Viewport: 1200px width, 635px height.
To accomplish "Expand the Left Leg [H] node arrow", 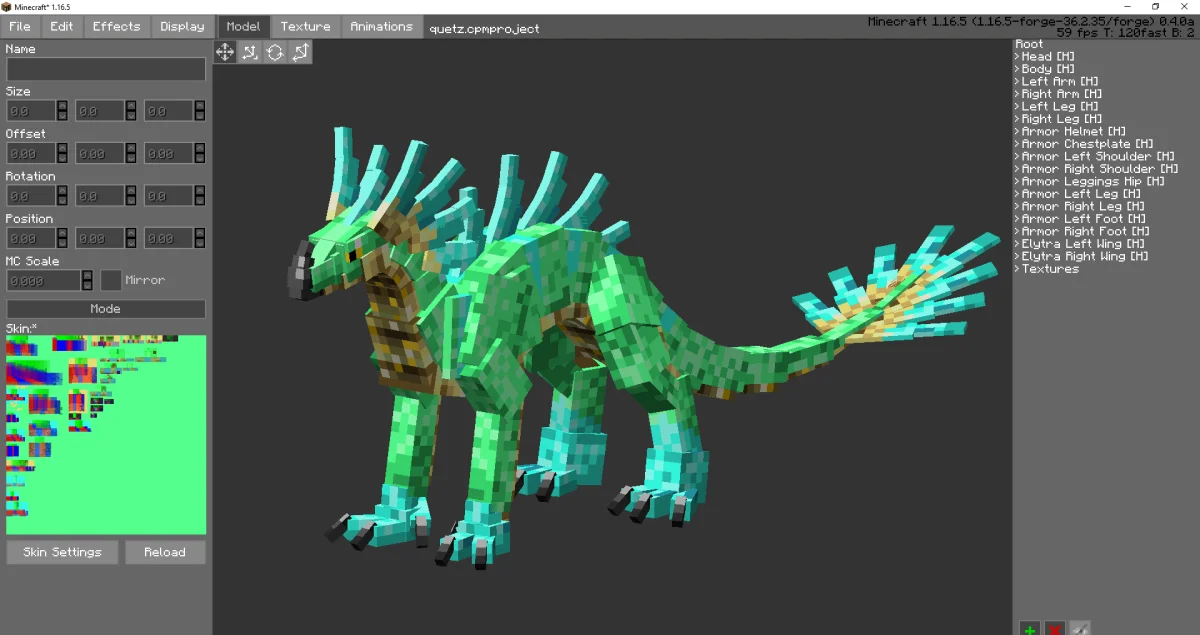I will 1017,107.
